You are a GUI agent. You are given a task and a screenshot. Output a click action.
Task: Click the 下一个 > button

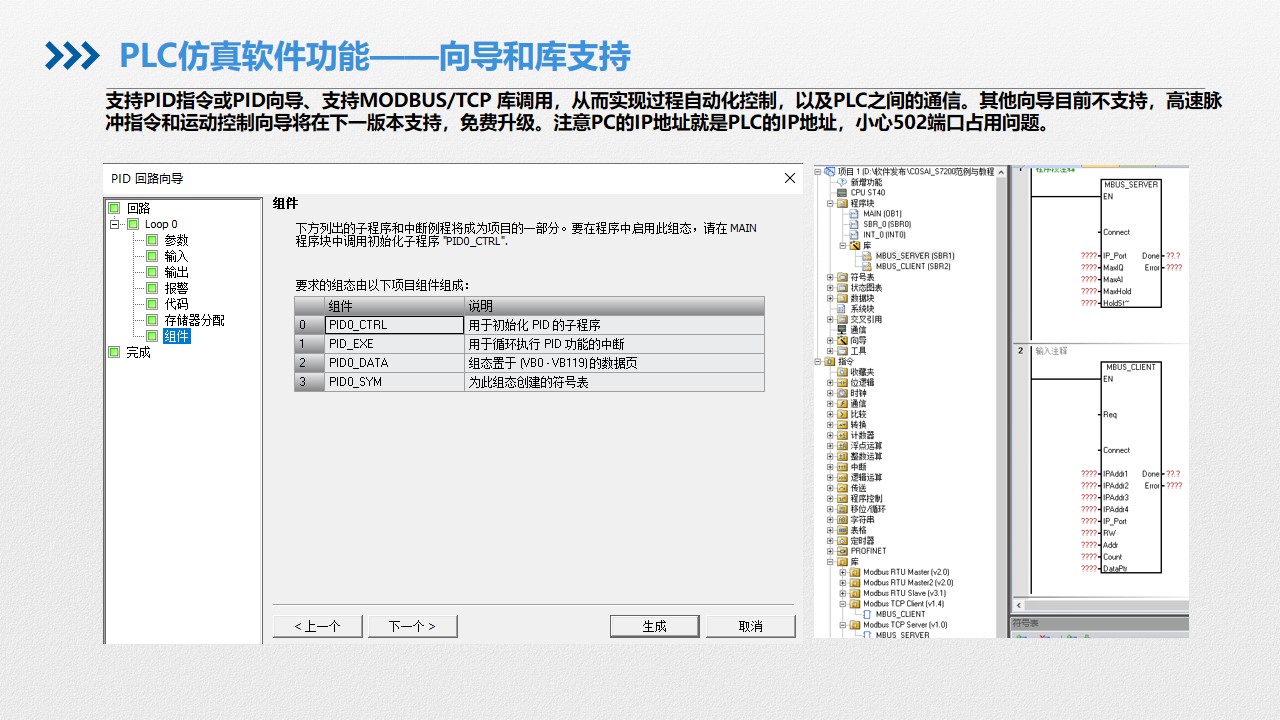[x=413, y=626]
